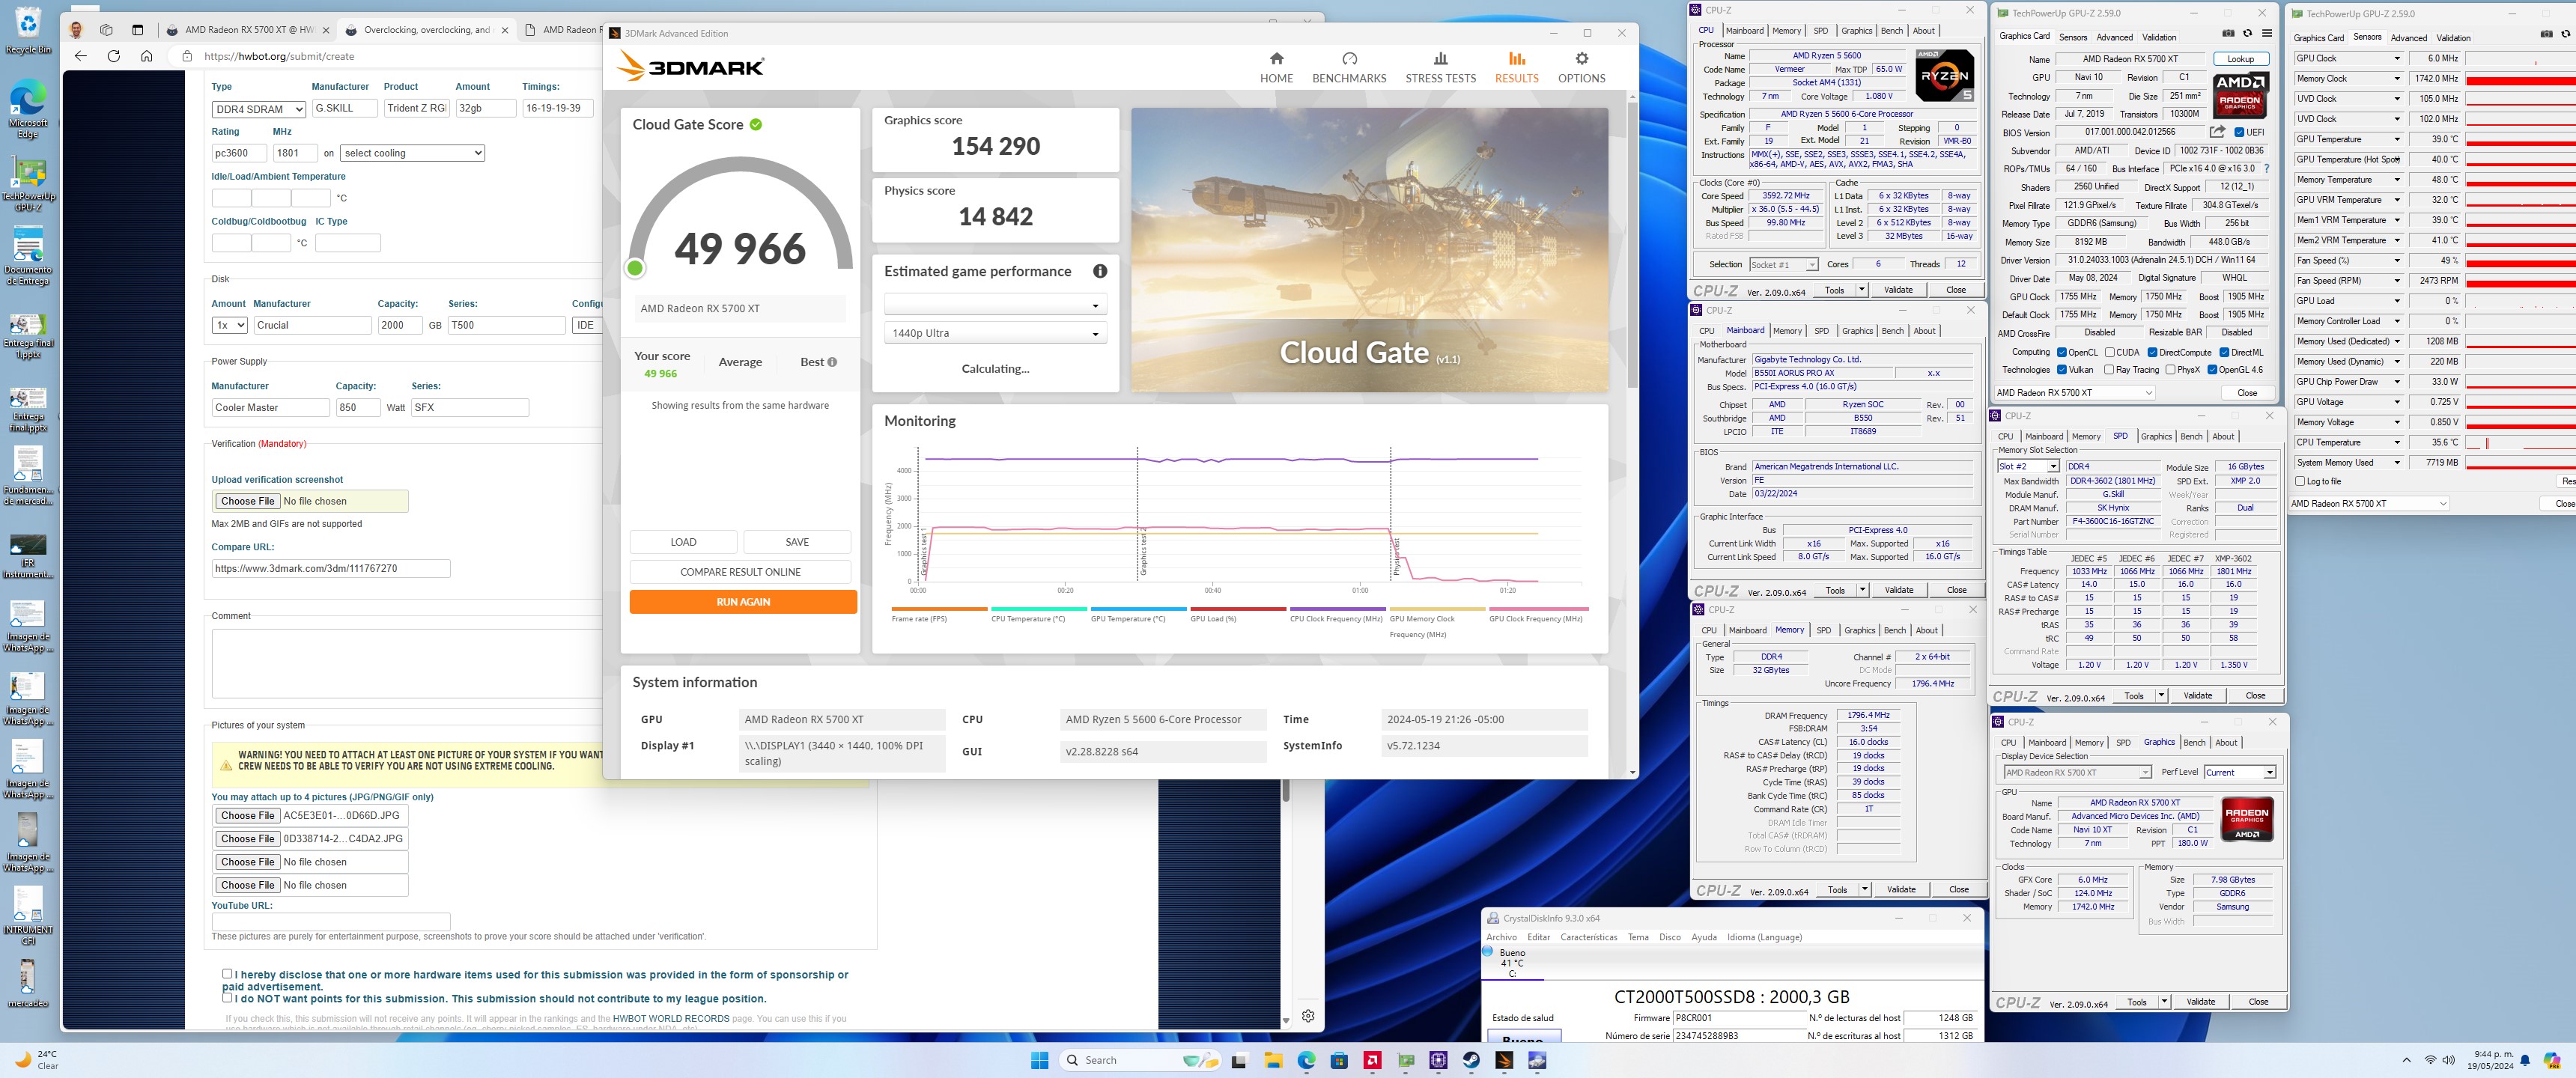The height and width of the screenshot is (1078, 2576).
Task: Select the Bench tab in top CPU-Z window
Action: (x=1892, y=30)
